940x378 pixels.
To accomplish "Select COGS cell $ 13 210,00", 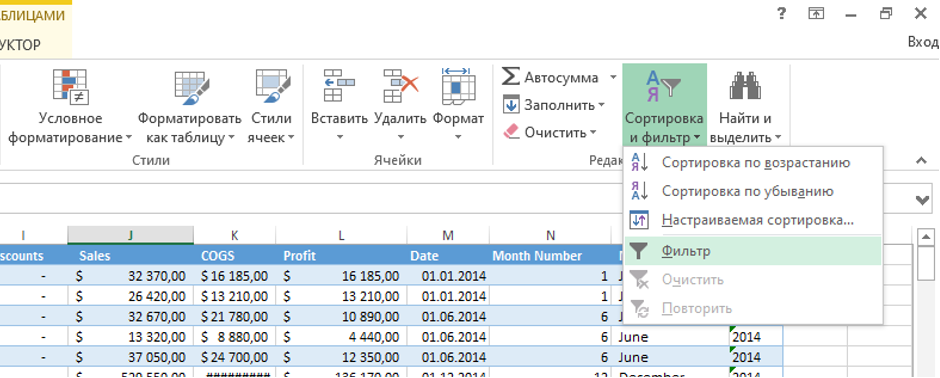I will 234,296.
